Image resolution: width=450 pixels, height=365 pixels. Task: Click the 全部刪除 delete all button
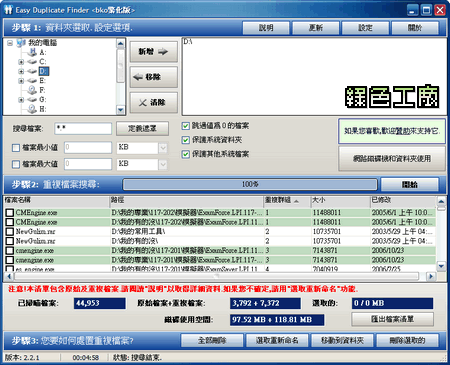pos(212,341)
